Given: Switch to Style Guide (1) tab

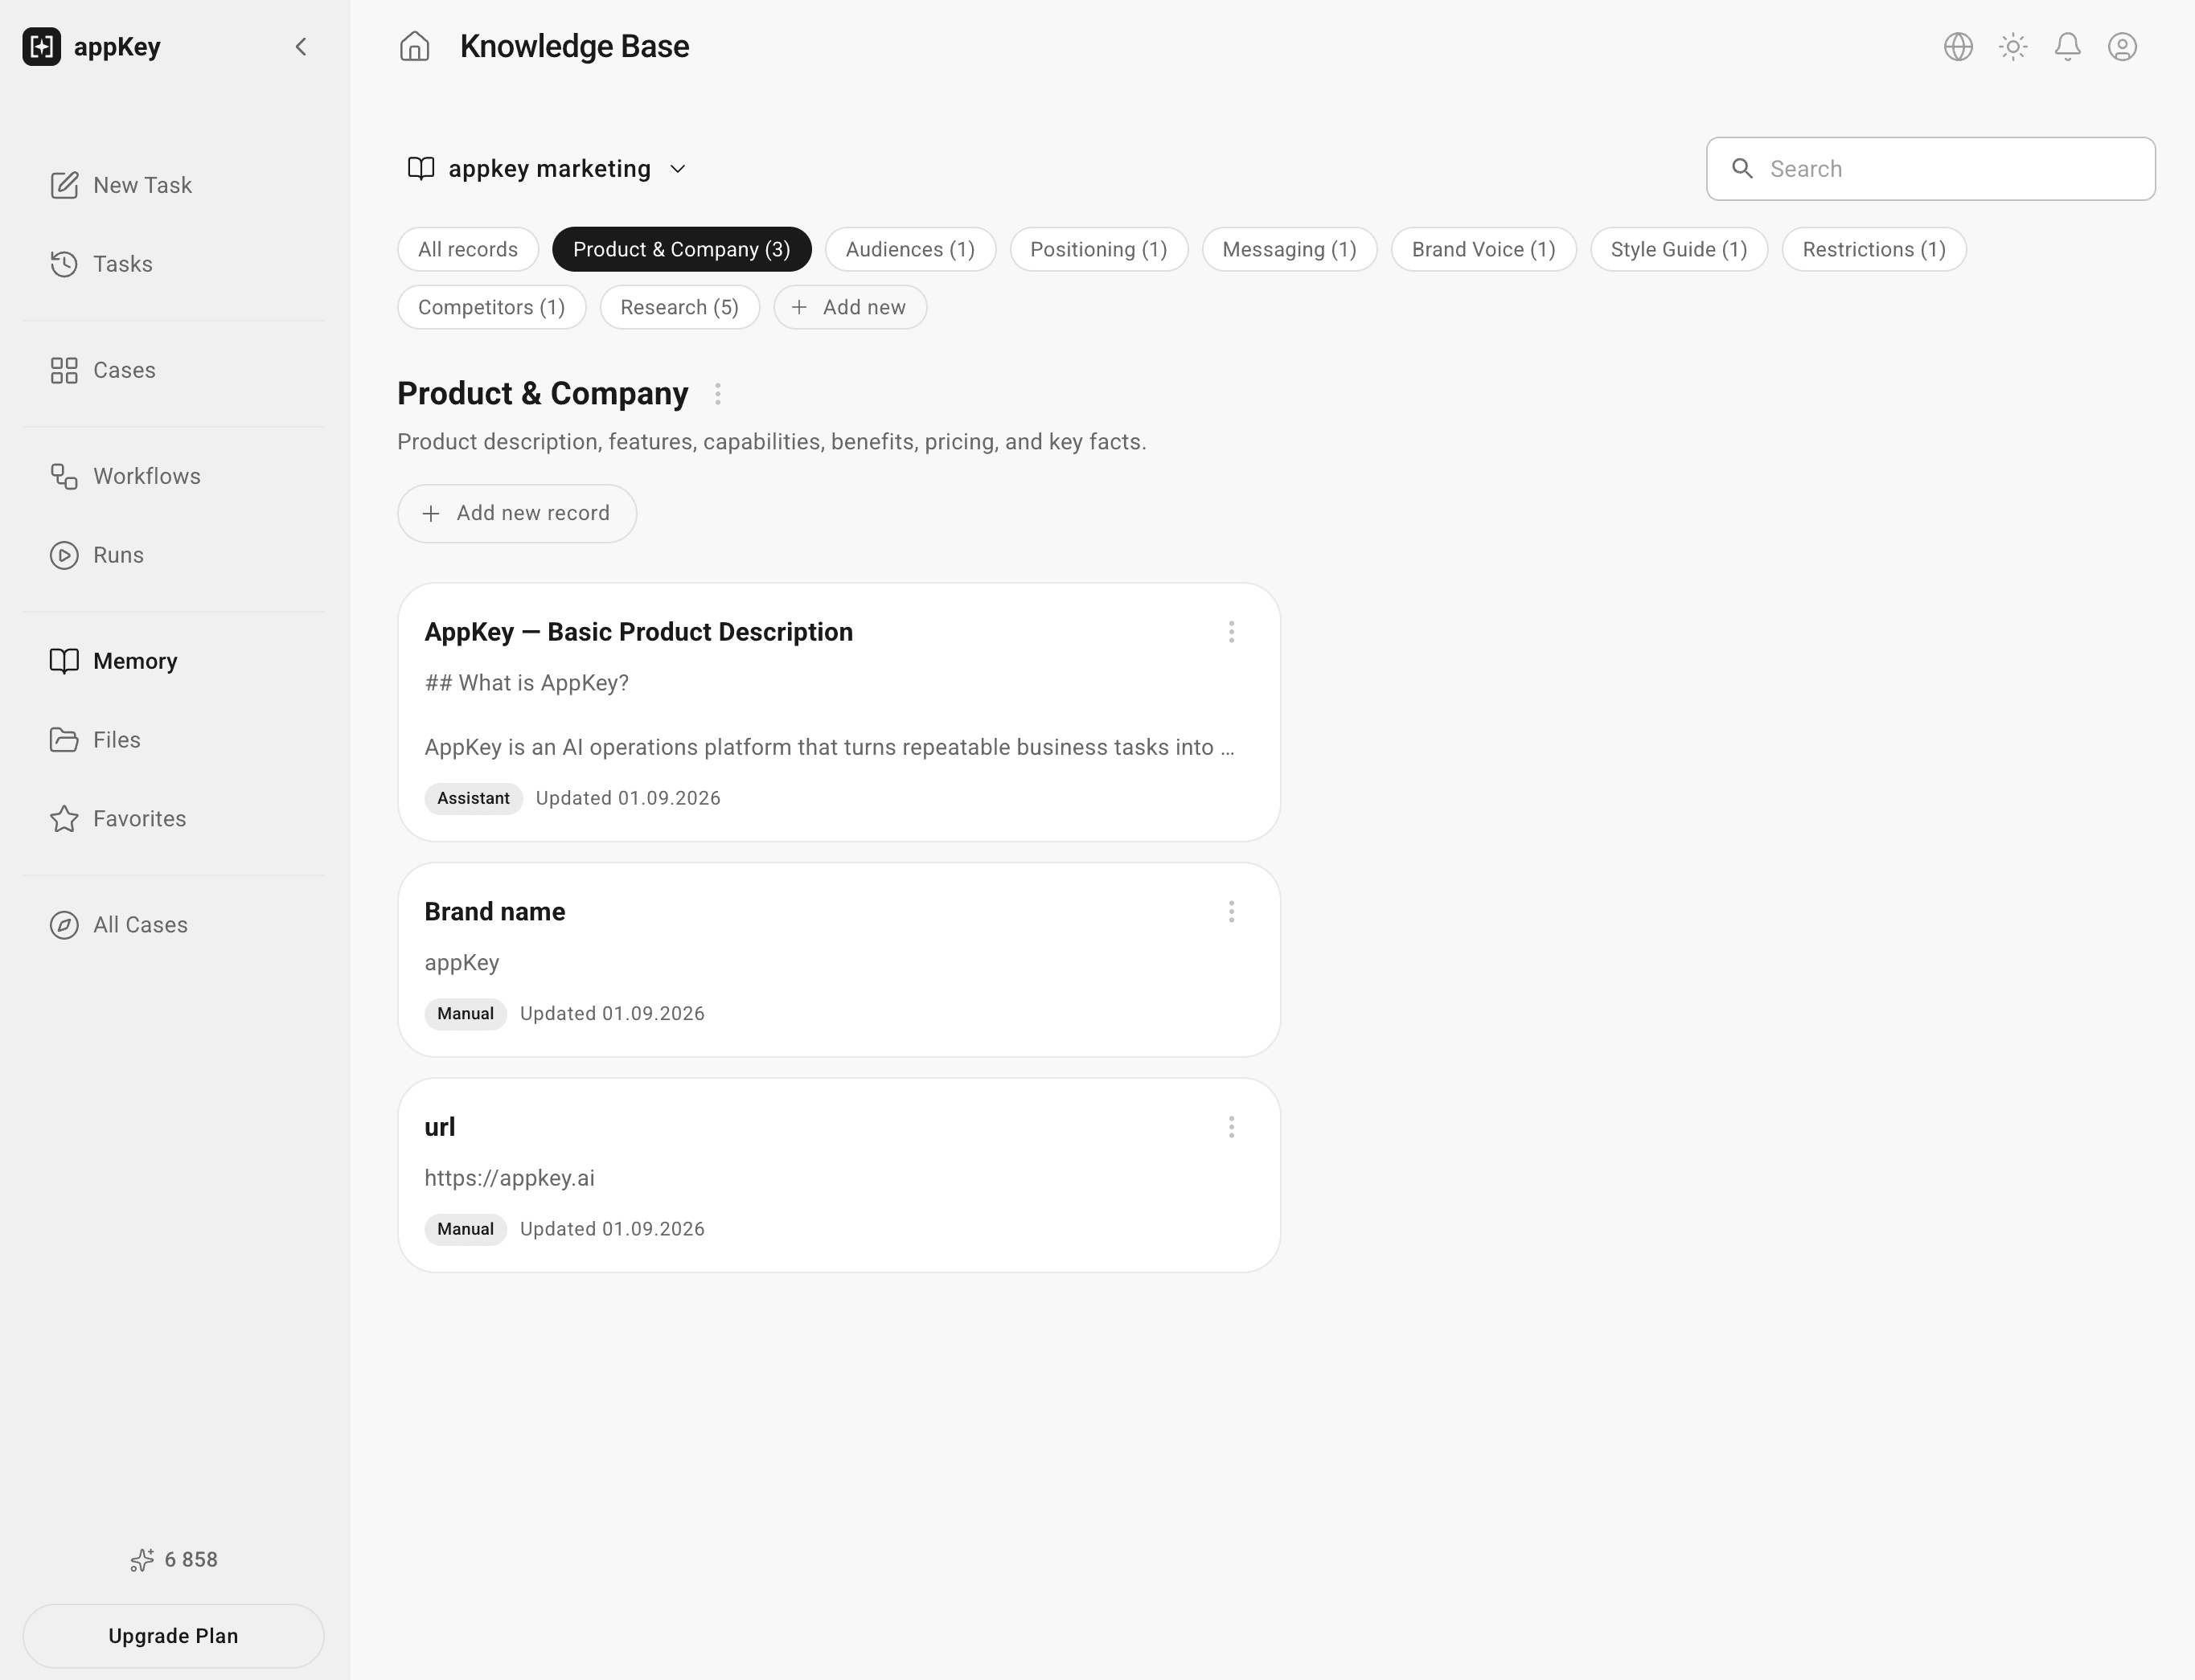Looking at the screenshot, I should pyautogui.click(x=1679, y=249).
